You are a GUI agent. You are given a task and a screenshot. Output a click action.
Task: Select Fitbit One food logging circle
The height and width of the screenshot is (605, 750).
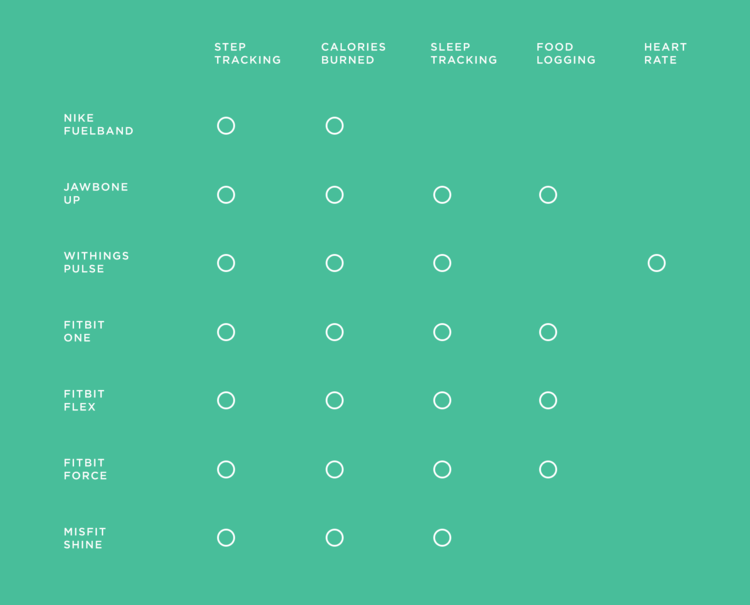548,332
